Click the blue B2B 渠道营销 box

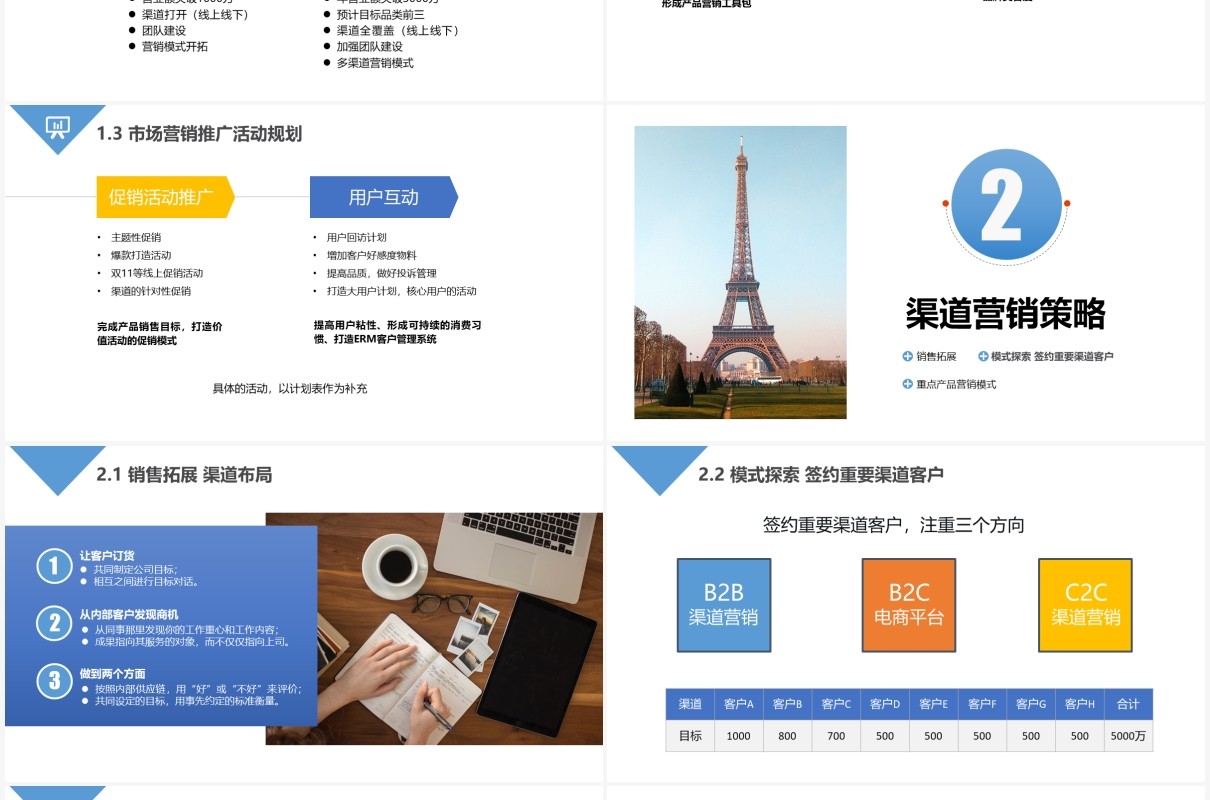(x=724, y=605)
